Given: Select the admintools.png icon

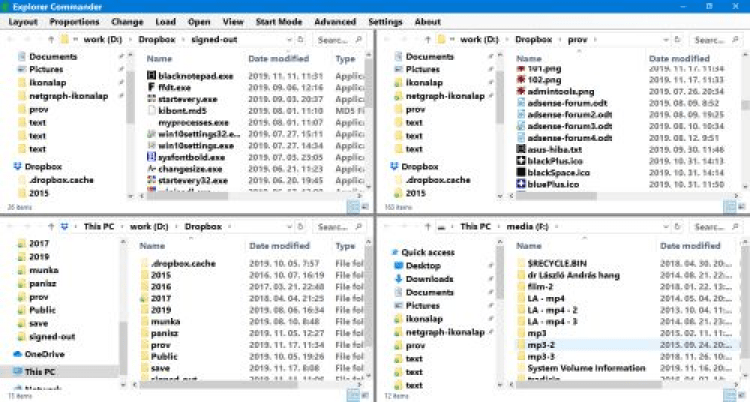Looking at the screenshot, I should [x=521, y=91].
